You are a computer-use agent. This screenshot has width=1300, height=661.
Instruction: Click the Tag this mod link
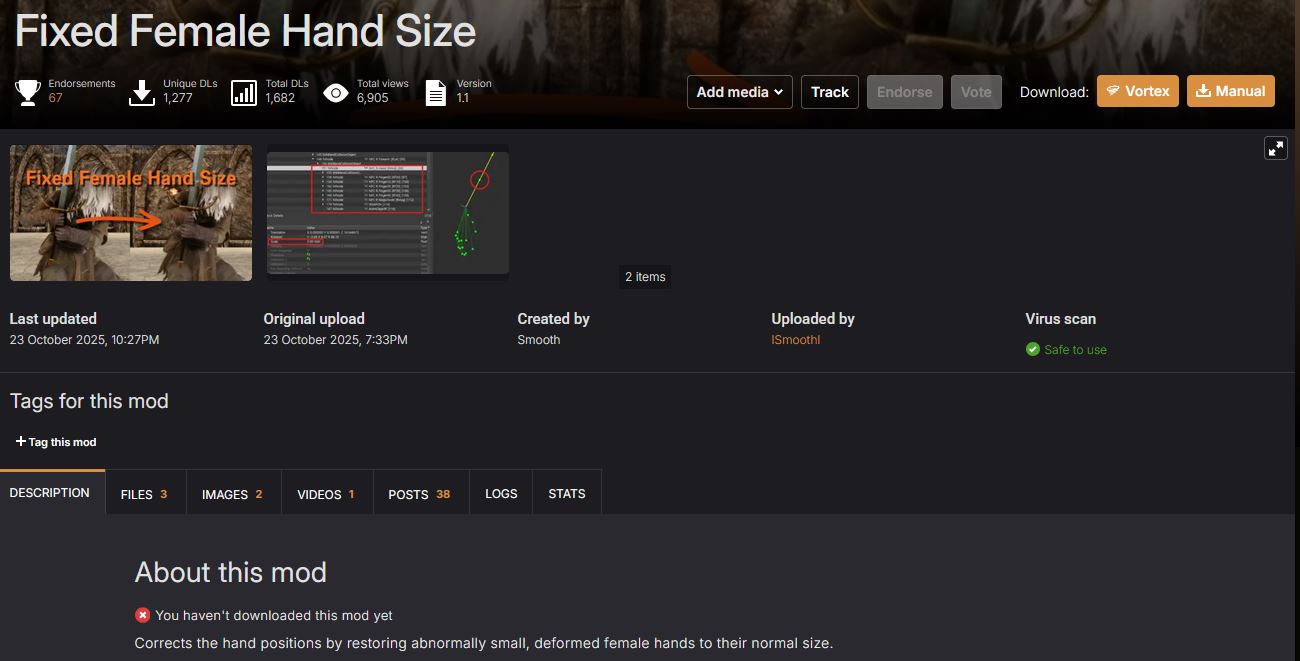56,442
